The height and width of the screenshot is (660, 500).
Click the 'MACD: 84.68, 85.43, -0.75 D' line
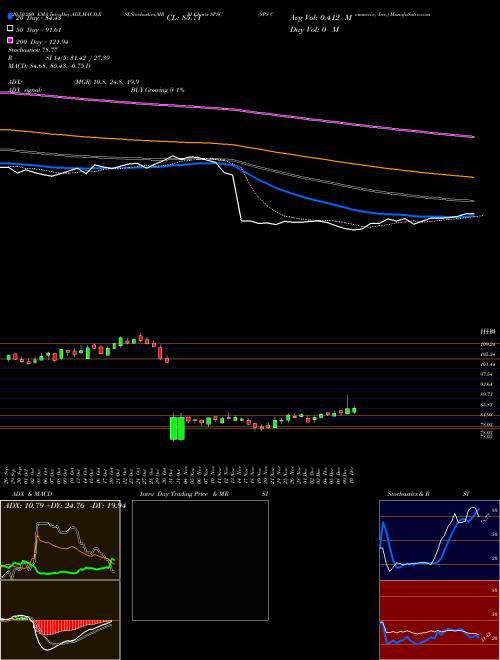(x=49, y=66)
